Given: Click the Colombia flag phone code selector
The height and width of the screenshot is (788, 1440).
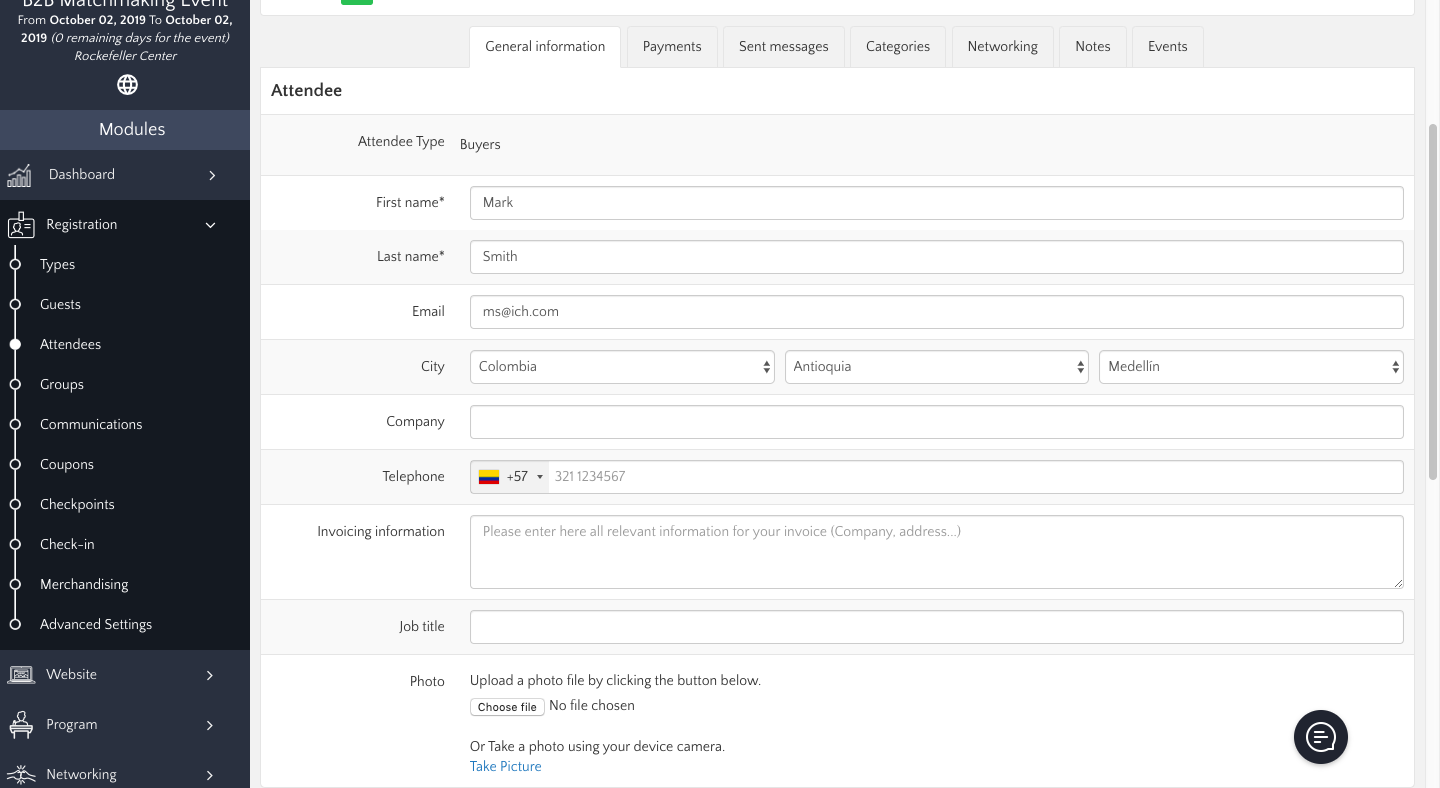Looking at the screenshot, I should tap(510, 477).
